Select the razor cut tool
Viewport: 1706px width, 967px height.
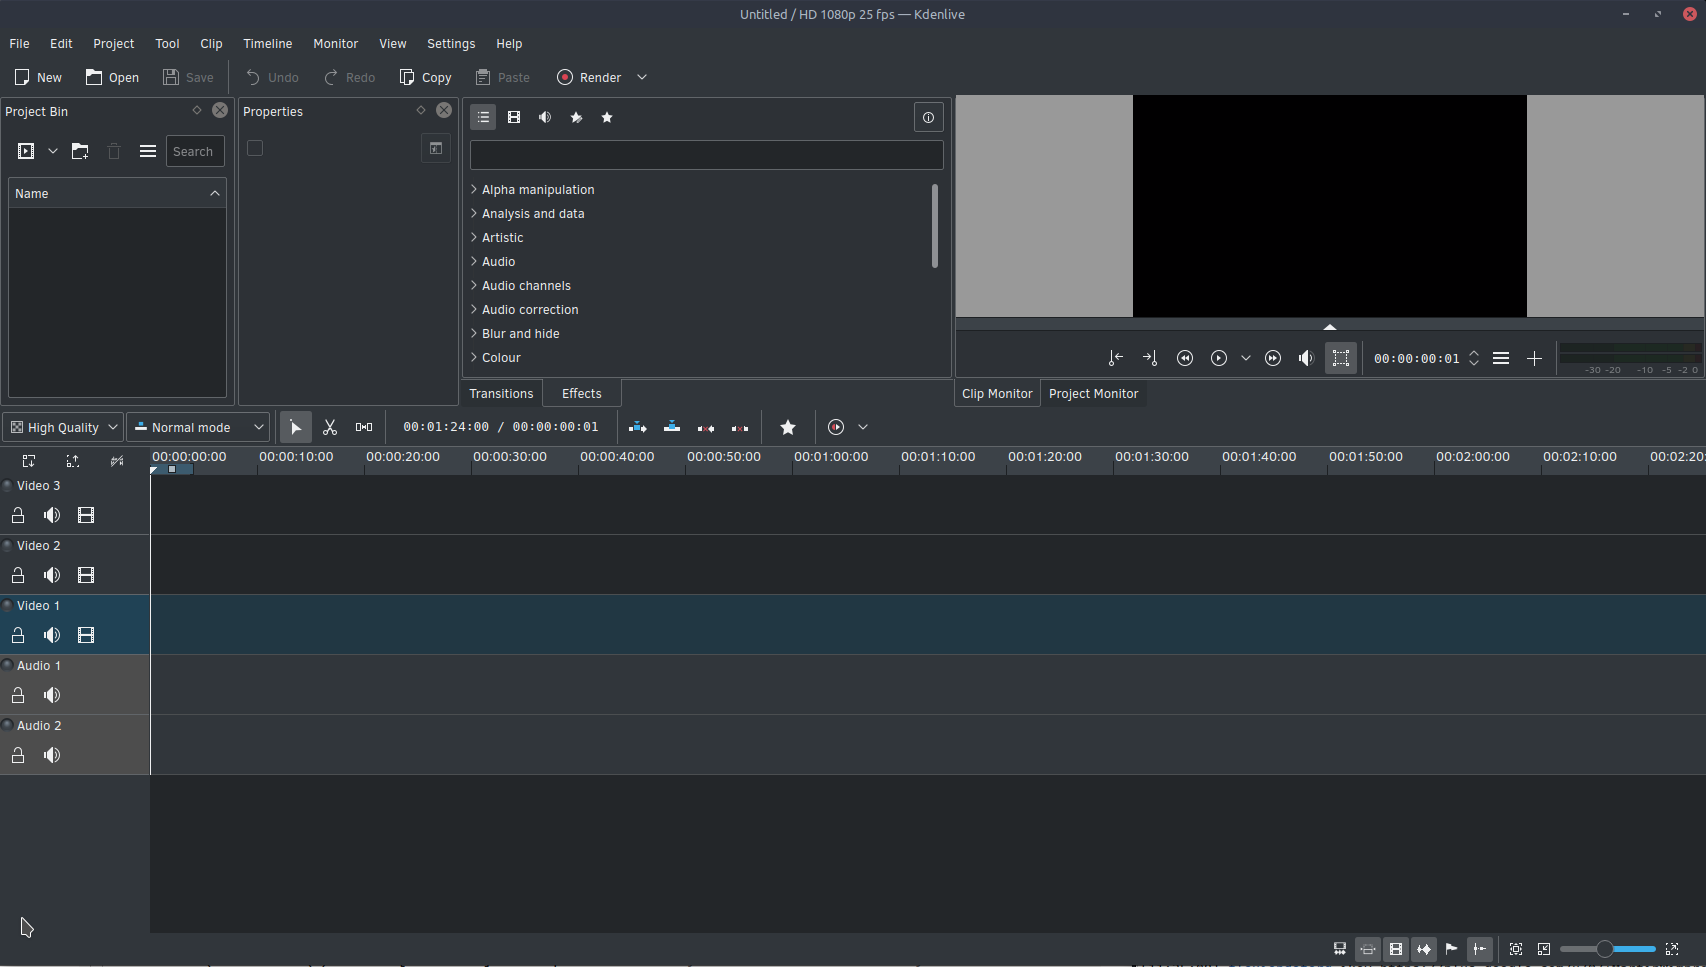click(330, 427)
